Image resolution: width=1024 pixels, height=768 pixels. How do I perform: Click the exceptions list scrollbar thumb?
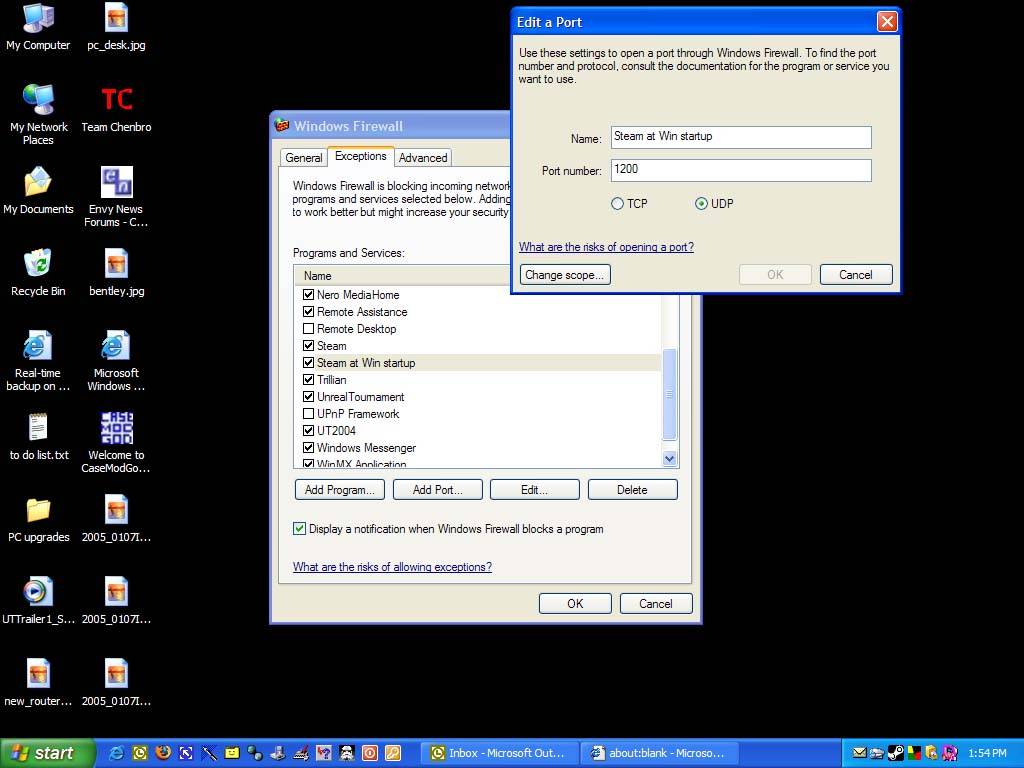[669, 394]
